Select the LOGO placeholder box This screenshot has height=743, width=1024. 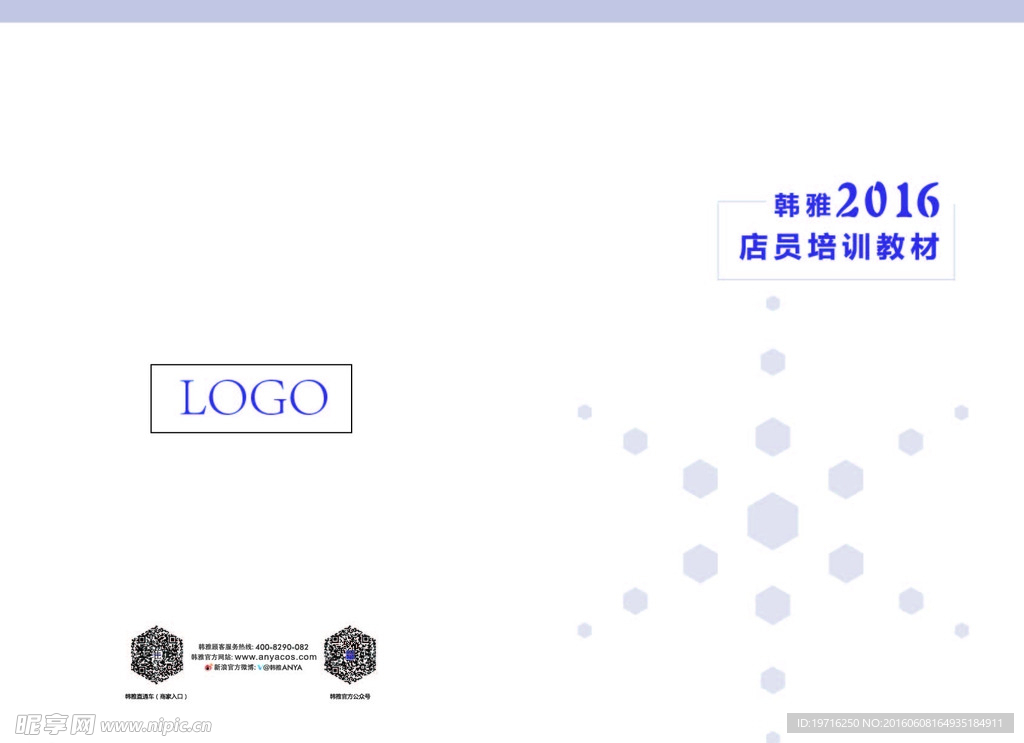[x=251, y=398]
